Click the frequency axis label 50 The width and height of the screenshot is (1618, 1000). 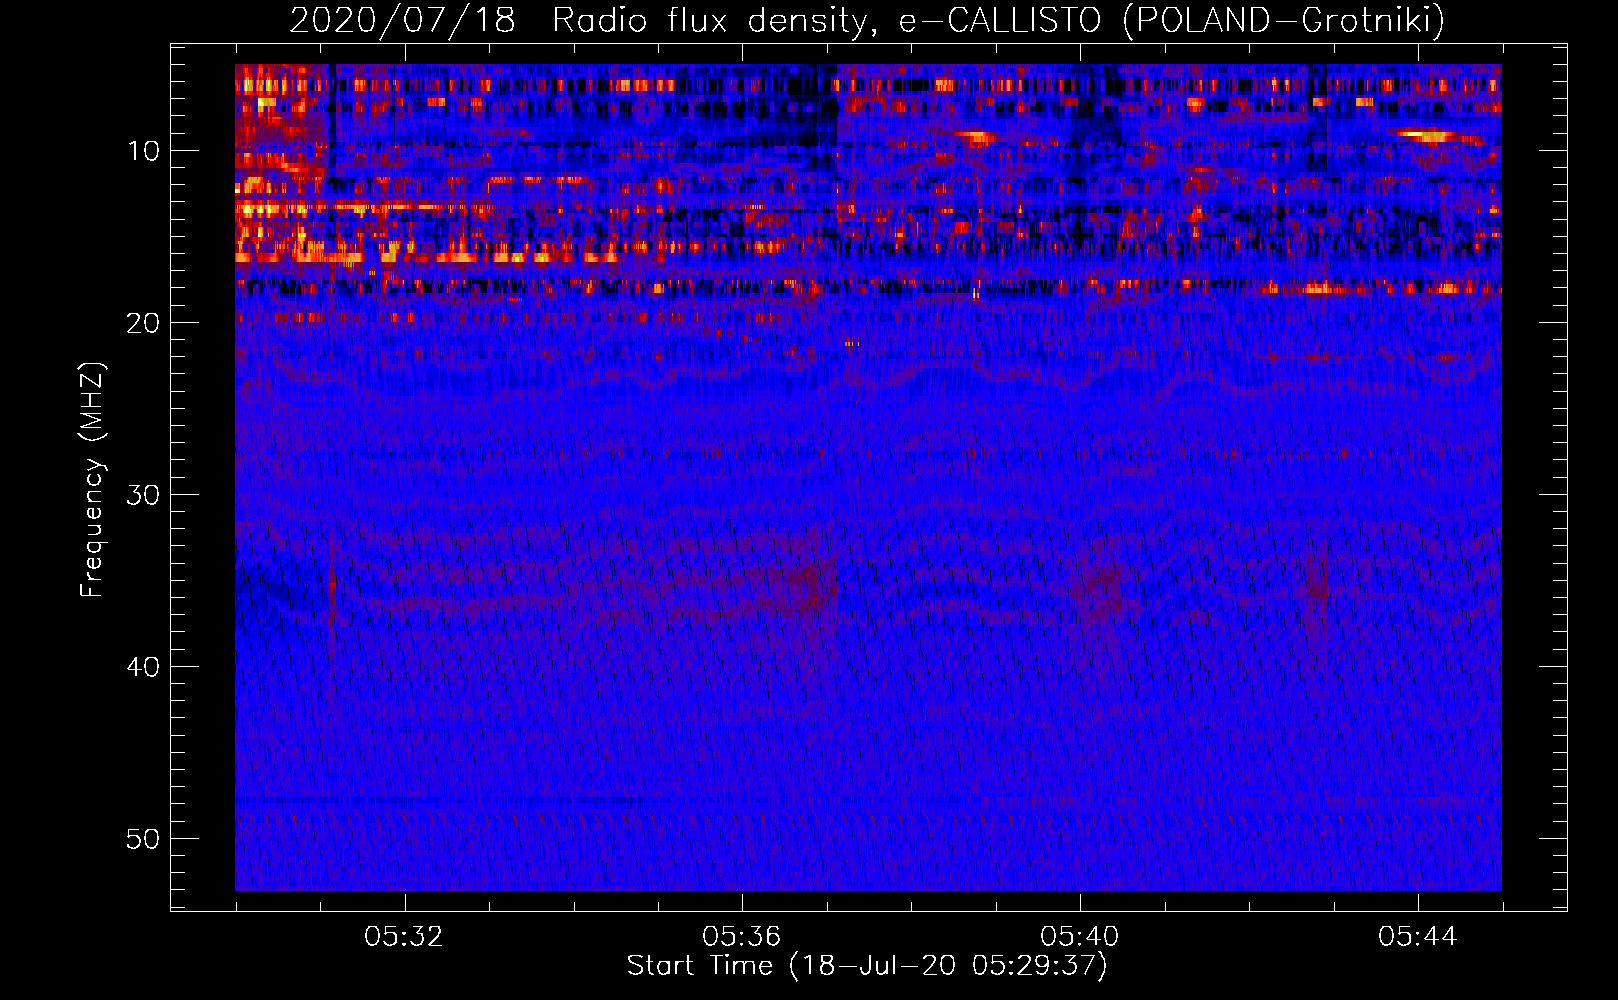pos(144,839)
